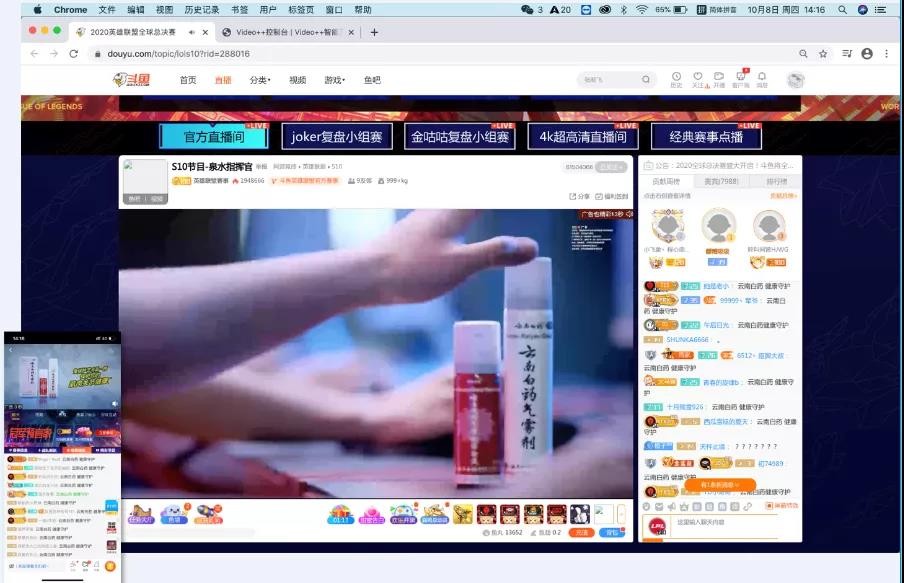Open the 排行榜 ranking tab
This screenshot has height=583, width=904.
(x=775, y=182)
